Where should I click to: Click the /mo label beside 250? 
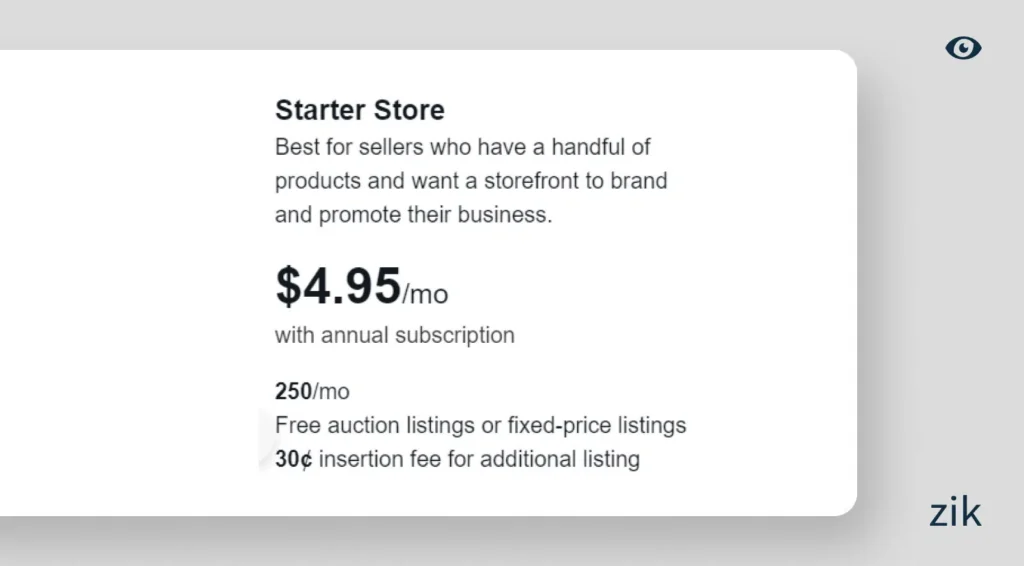click(x=331, y=391)
